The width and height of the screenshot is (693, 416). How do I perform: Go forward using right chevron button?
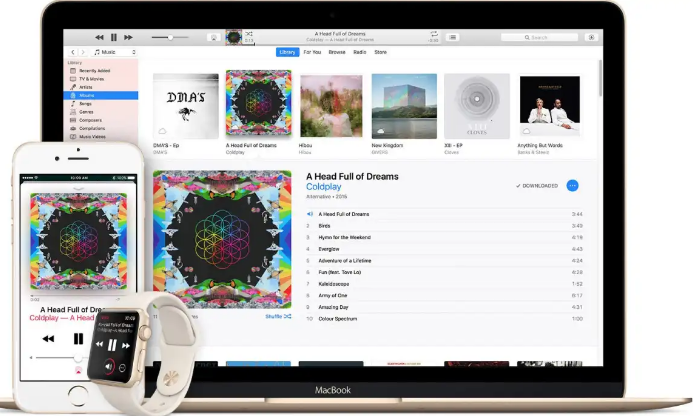(x=83, y=52)
